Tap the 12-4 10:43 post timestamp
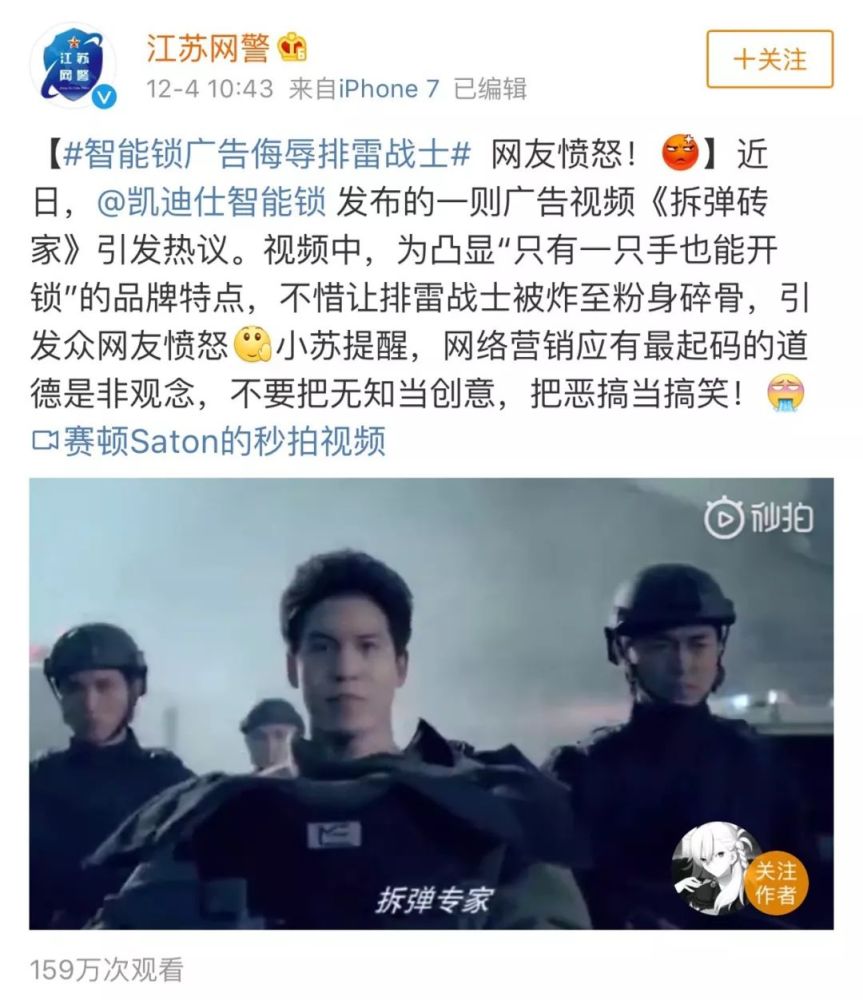Viewport: 863px width, 1000px height. pyautogui.click(x=210, y=89)
